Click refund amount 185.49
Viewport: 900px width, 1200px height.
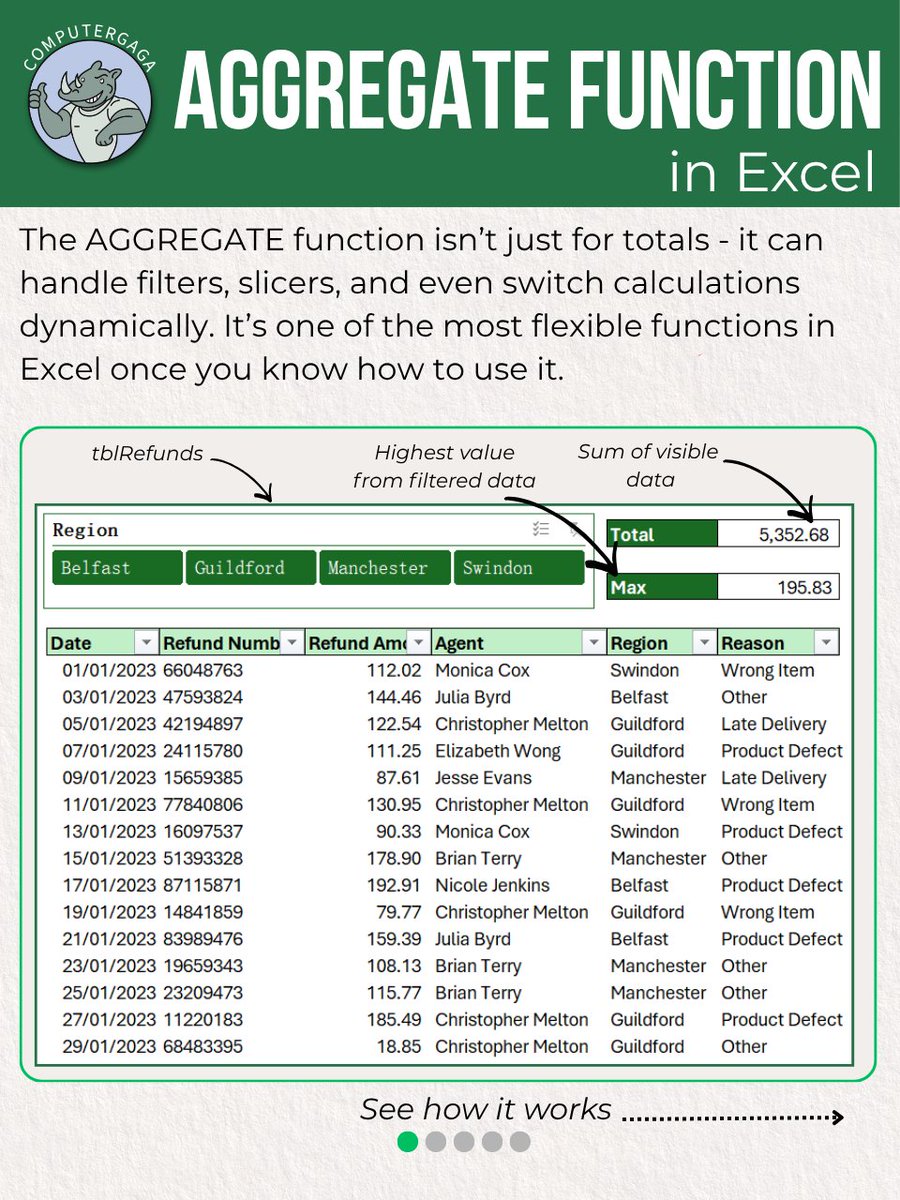395,1021
